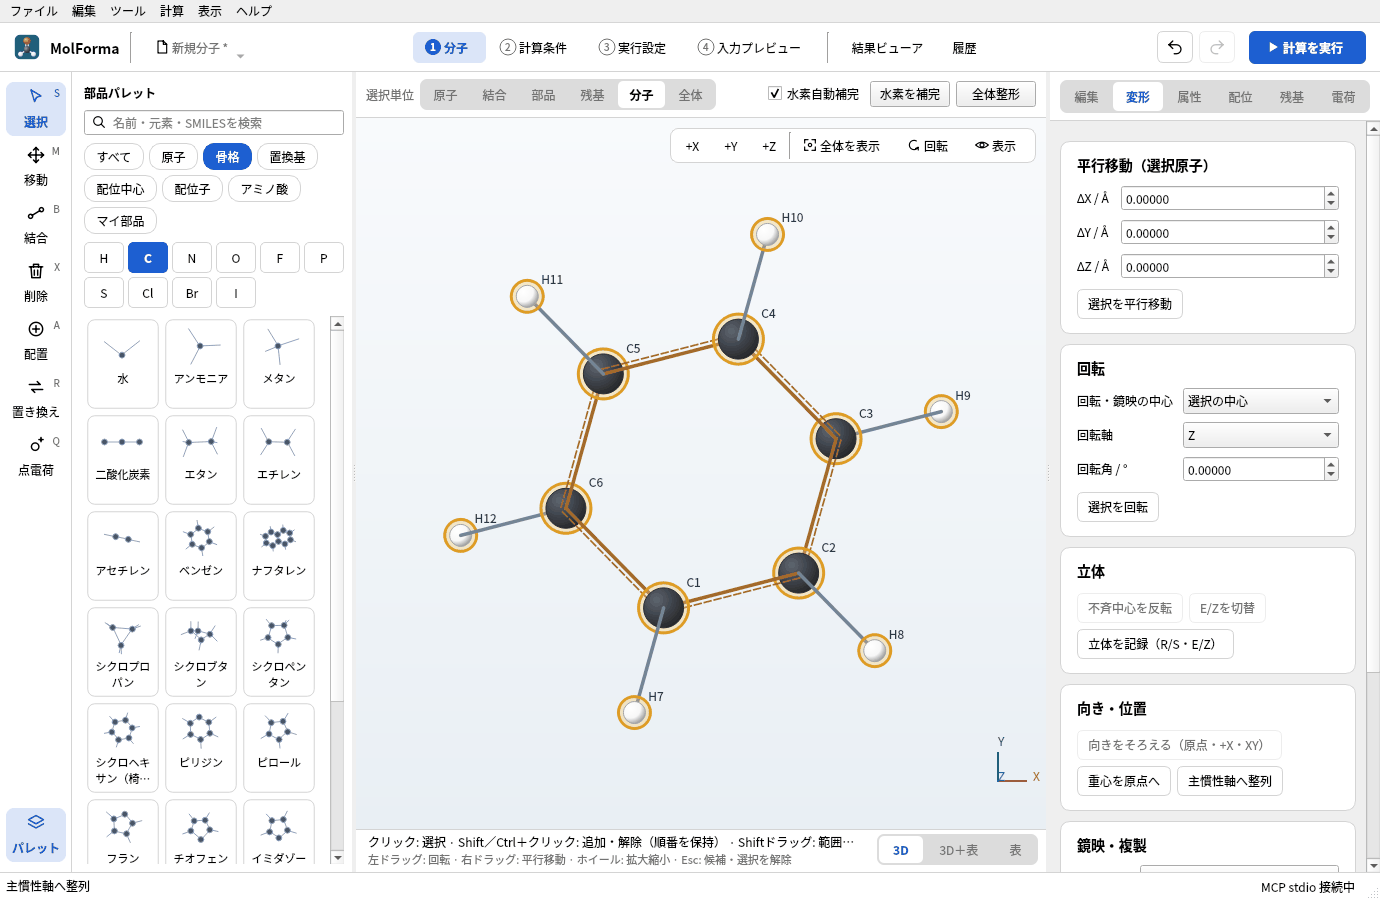Open the ファイル menu
The height and width of the screenshot is (900, 1380).
(34, 11)
